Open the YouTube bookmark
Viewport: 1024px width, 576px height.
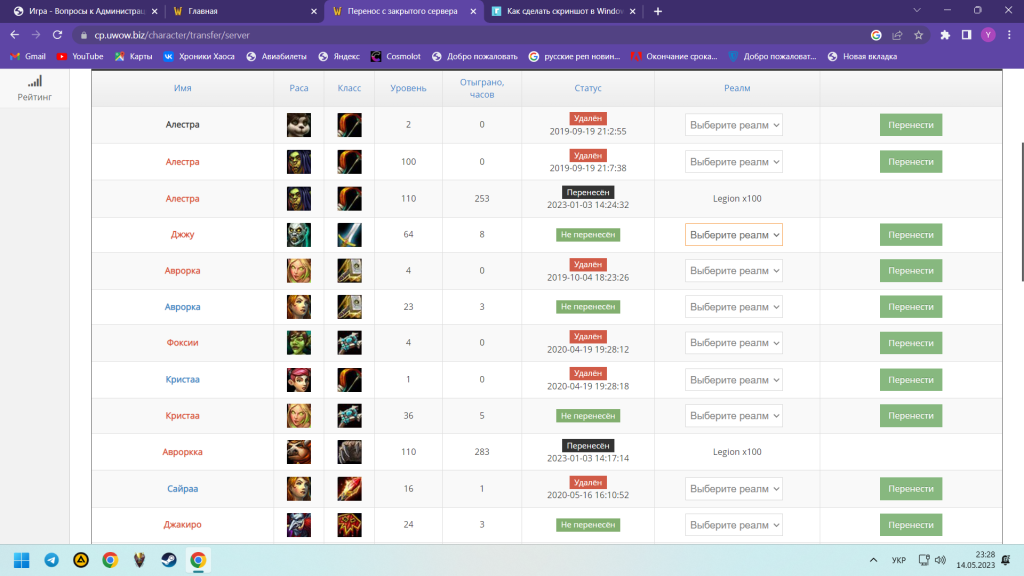tap(80, 56)
